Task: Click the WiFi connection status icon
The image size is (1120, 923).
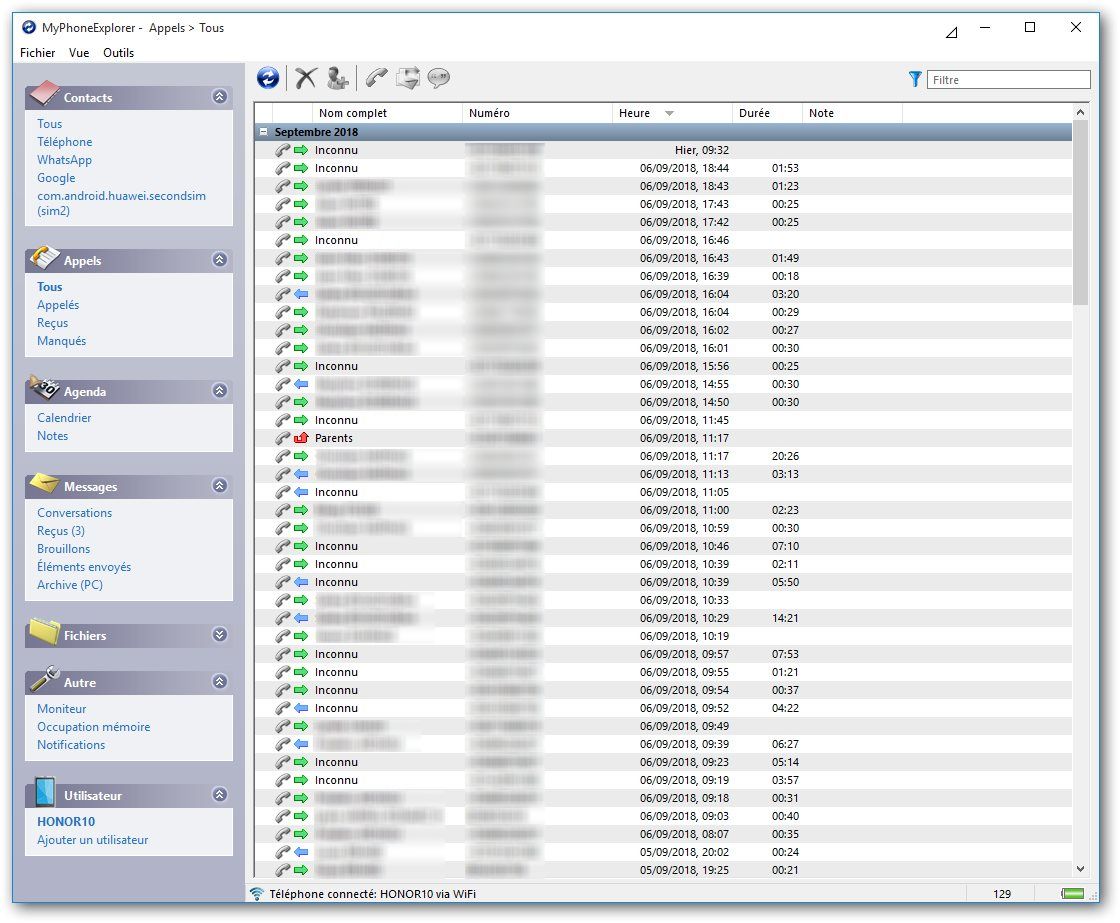Action: click(257, 894)
